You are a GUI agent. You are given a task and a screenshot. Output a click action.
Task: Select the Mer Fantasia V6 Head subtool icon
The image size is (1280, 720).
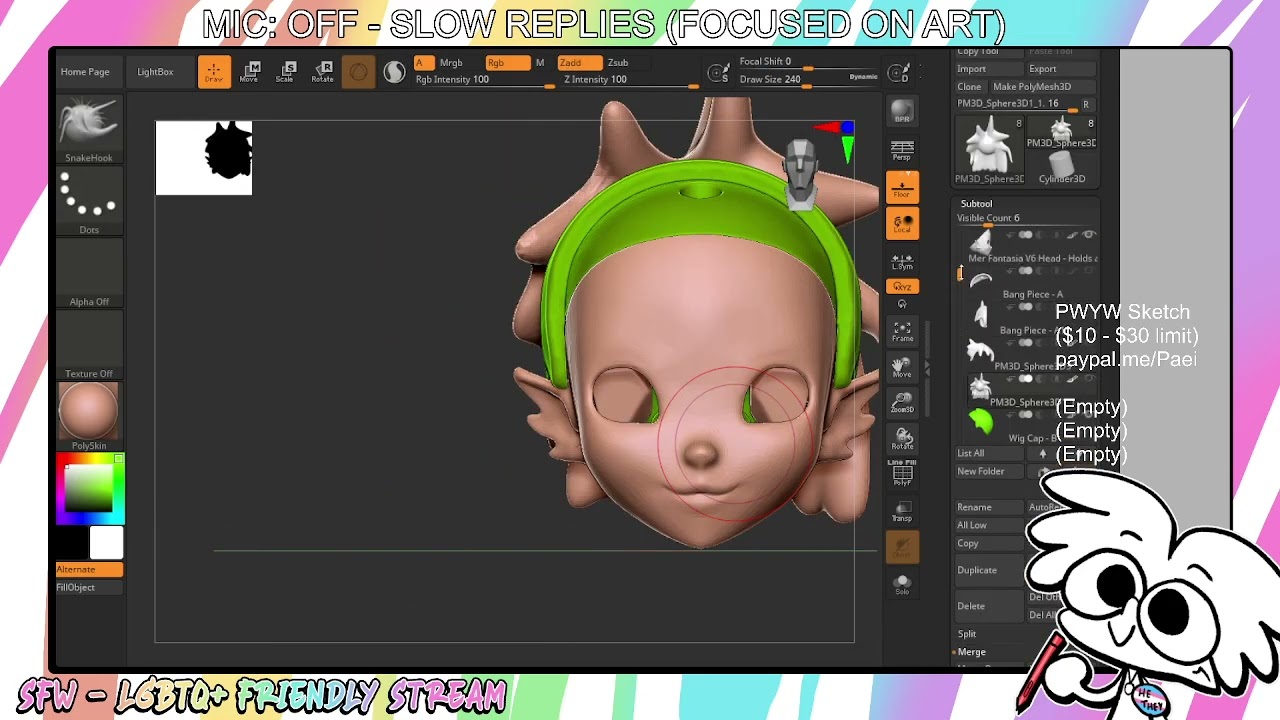[981, 243]
